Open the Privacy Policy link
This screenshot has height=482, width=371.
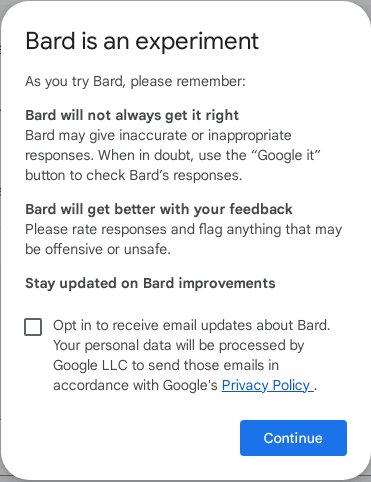point(267,385)
